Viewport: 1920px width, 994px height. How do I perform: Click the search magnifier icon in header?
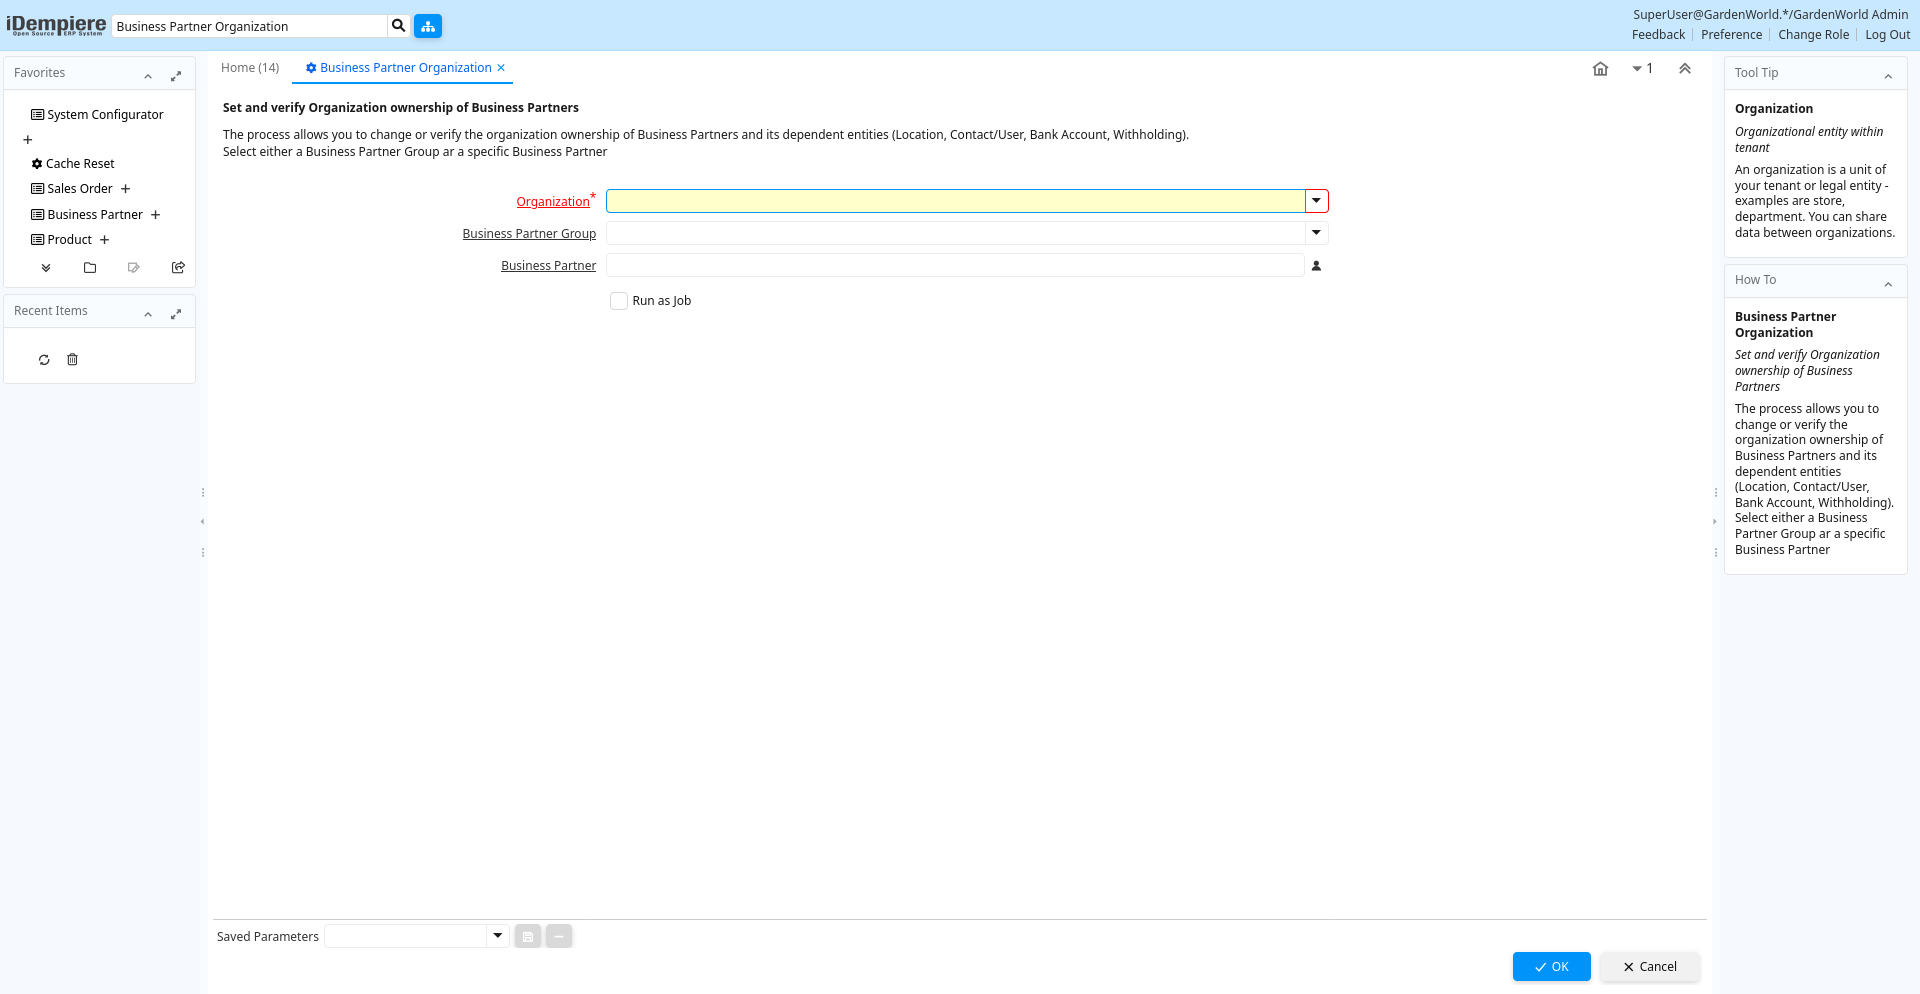(398, 26)
